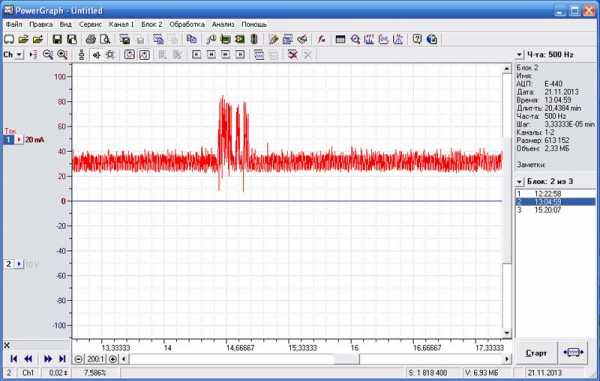Click the red scissors delete icon
The image size is (600, 381).
click(x=293, y=55)
